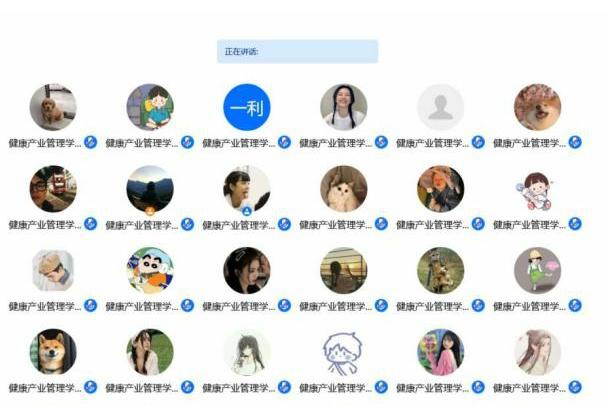The image size is (609, 406).
Task: Click the orange badge on the mountain silhouette avatar
Action: 150,211
